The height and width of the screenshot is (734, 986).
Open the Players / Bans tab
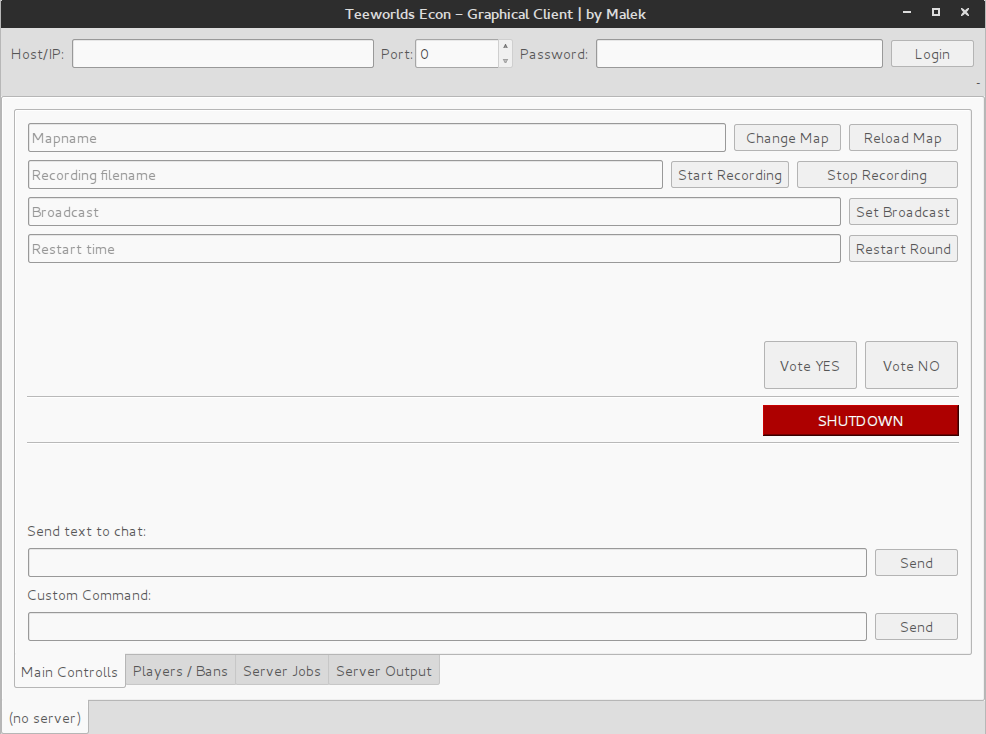coord(180,671)
